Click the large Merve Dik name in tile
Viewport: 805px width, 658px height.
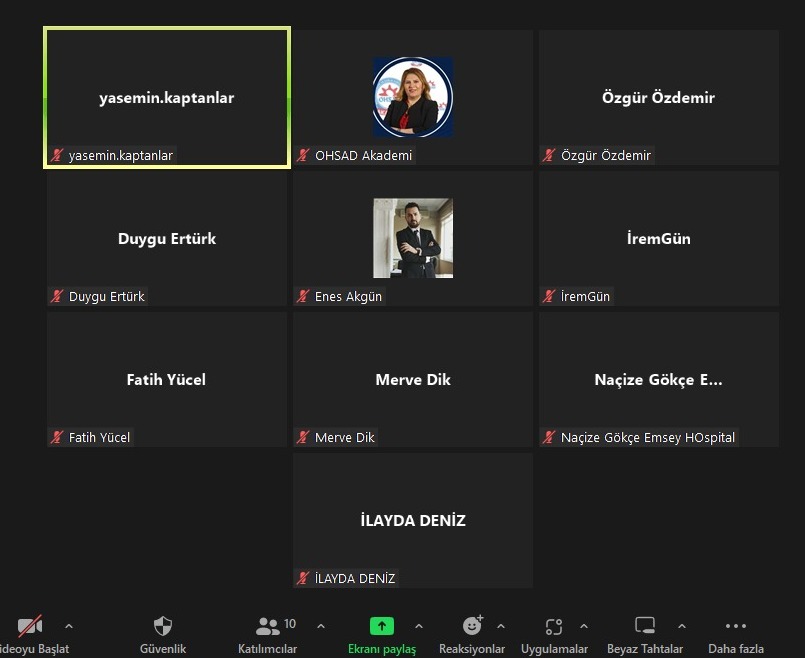click(413, 379)
